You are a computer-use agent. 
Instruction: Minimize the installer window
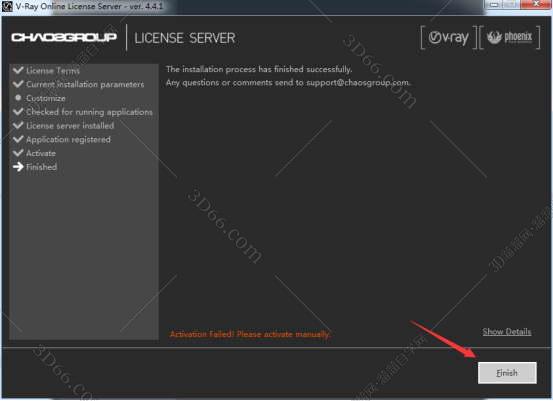click(494, 4)
